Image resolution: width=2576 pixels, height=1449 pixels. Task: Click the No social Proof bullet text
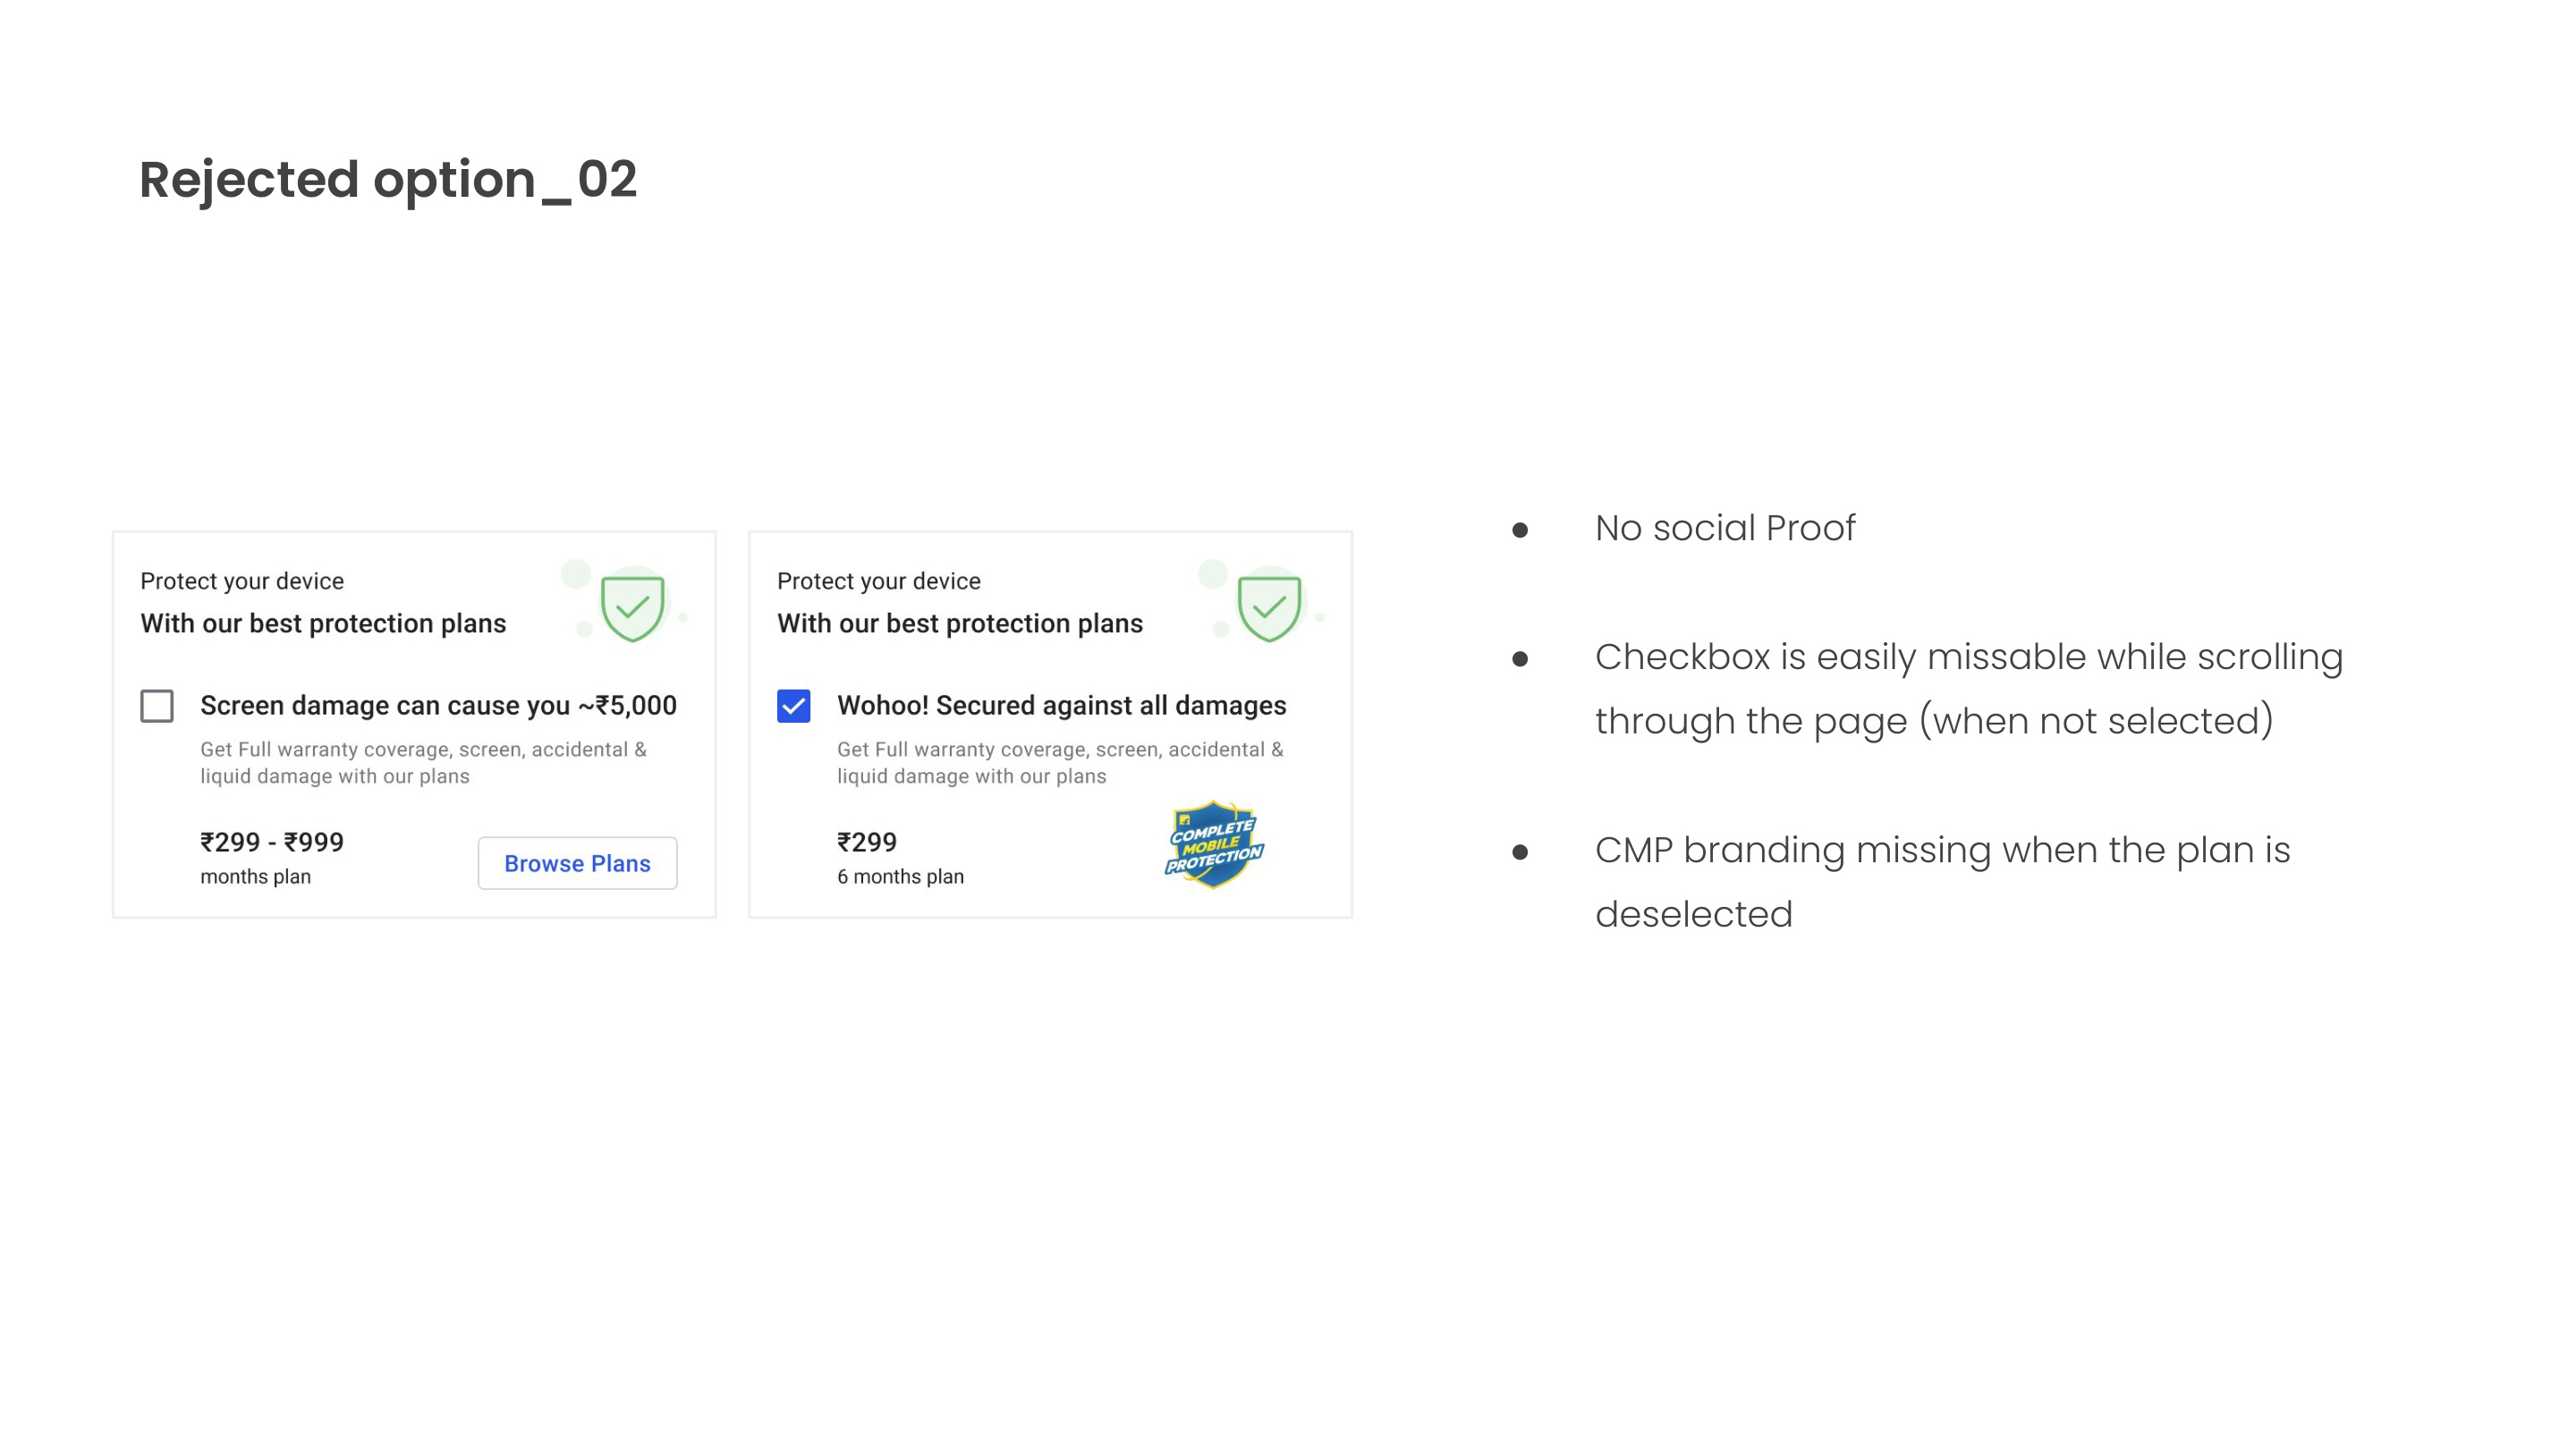pos(1725,528)
